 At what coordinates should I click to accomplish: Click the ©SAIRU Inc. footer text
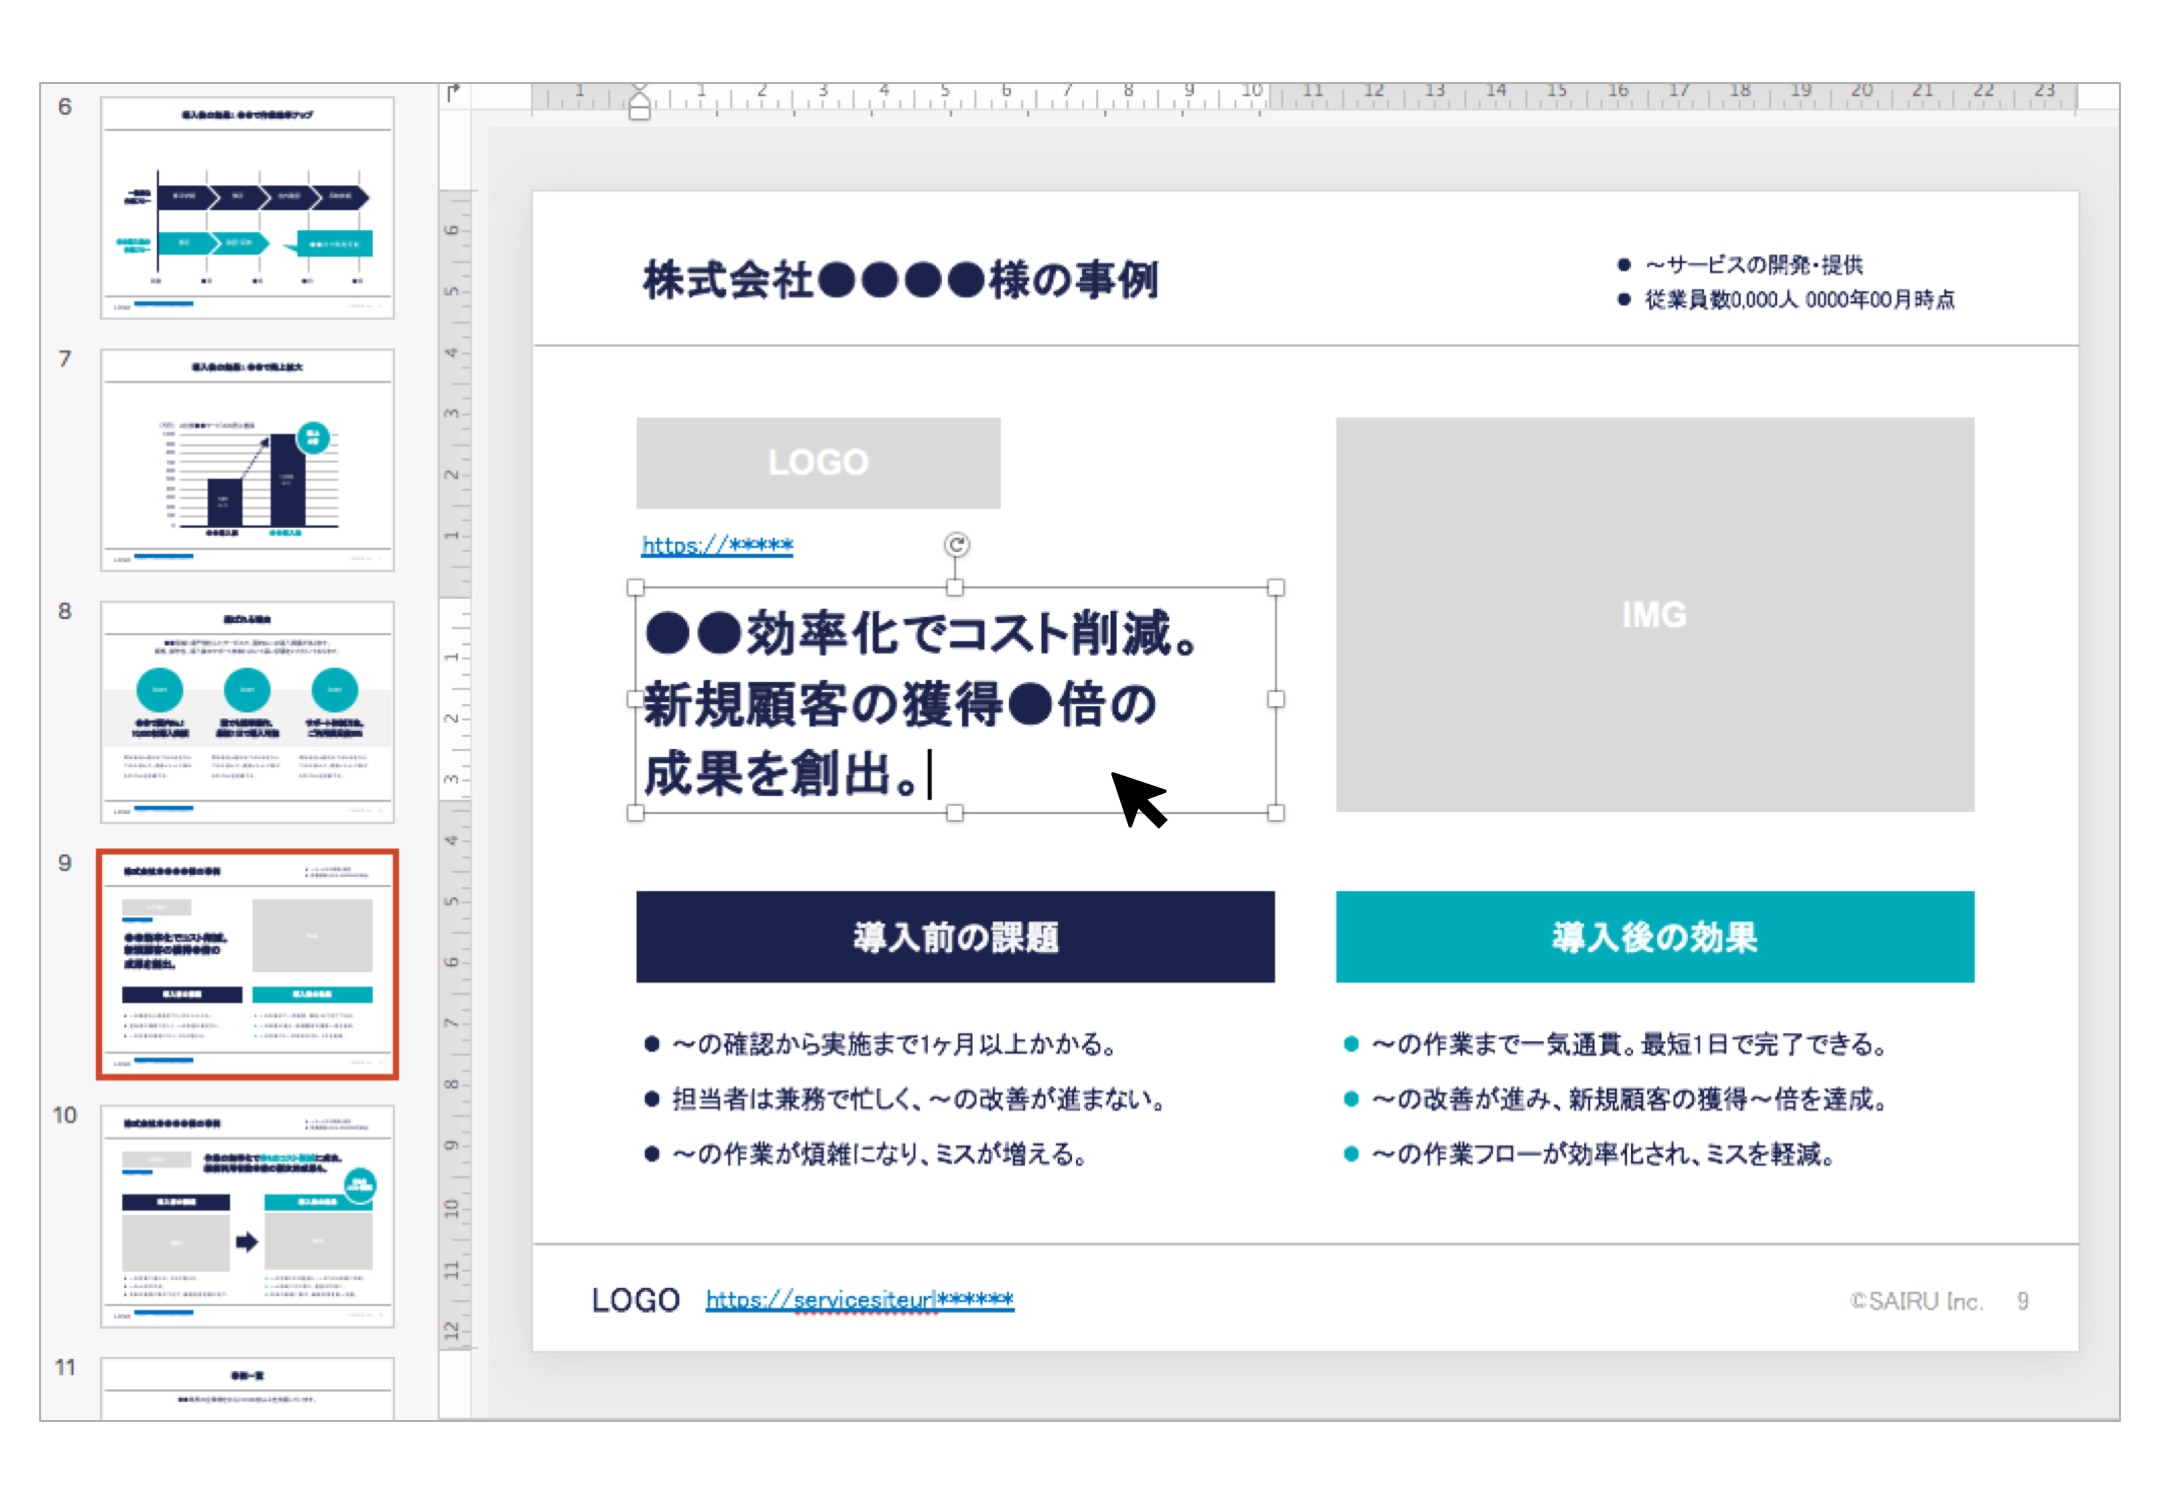pos(1916,1301)
